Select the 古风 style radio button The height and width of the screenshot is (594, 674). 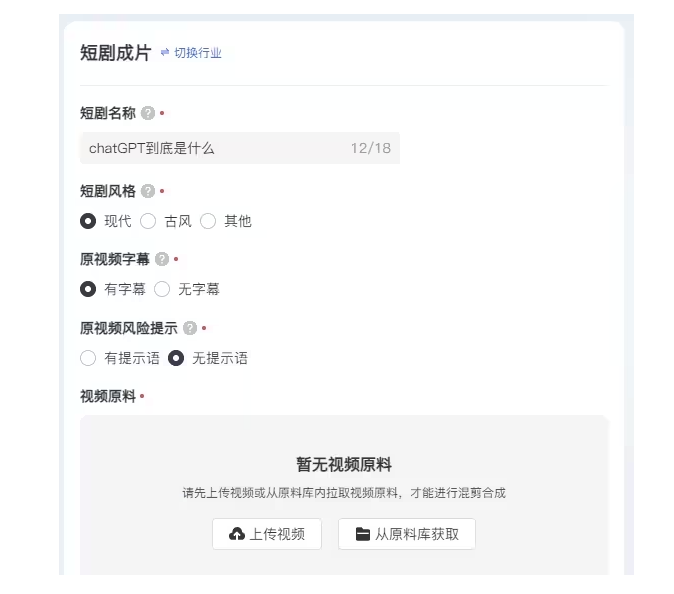[148, 221]
